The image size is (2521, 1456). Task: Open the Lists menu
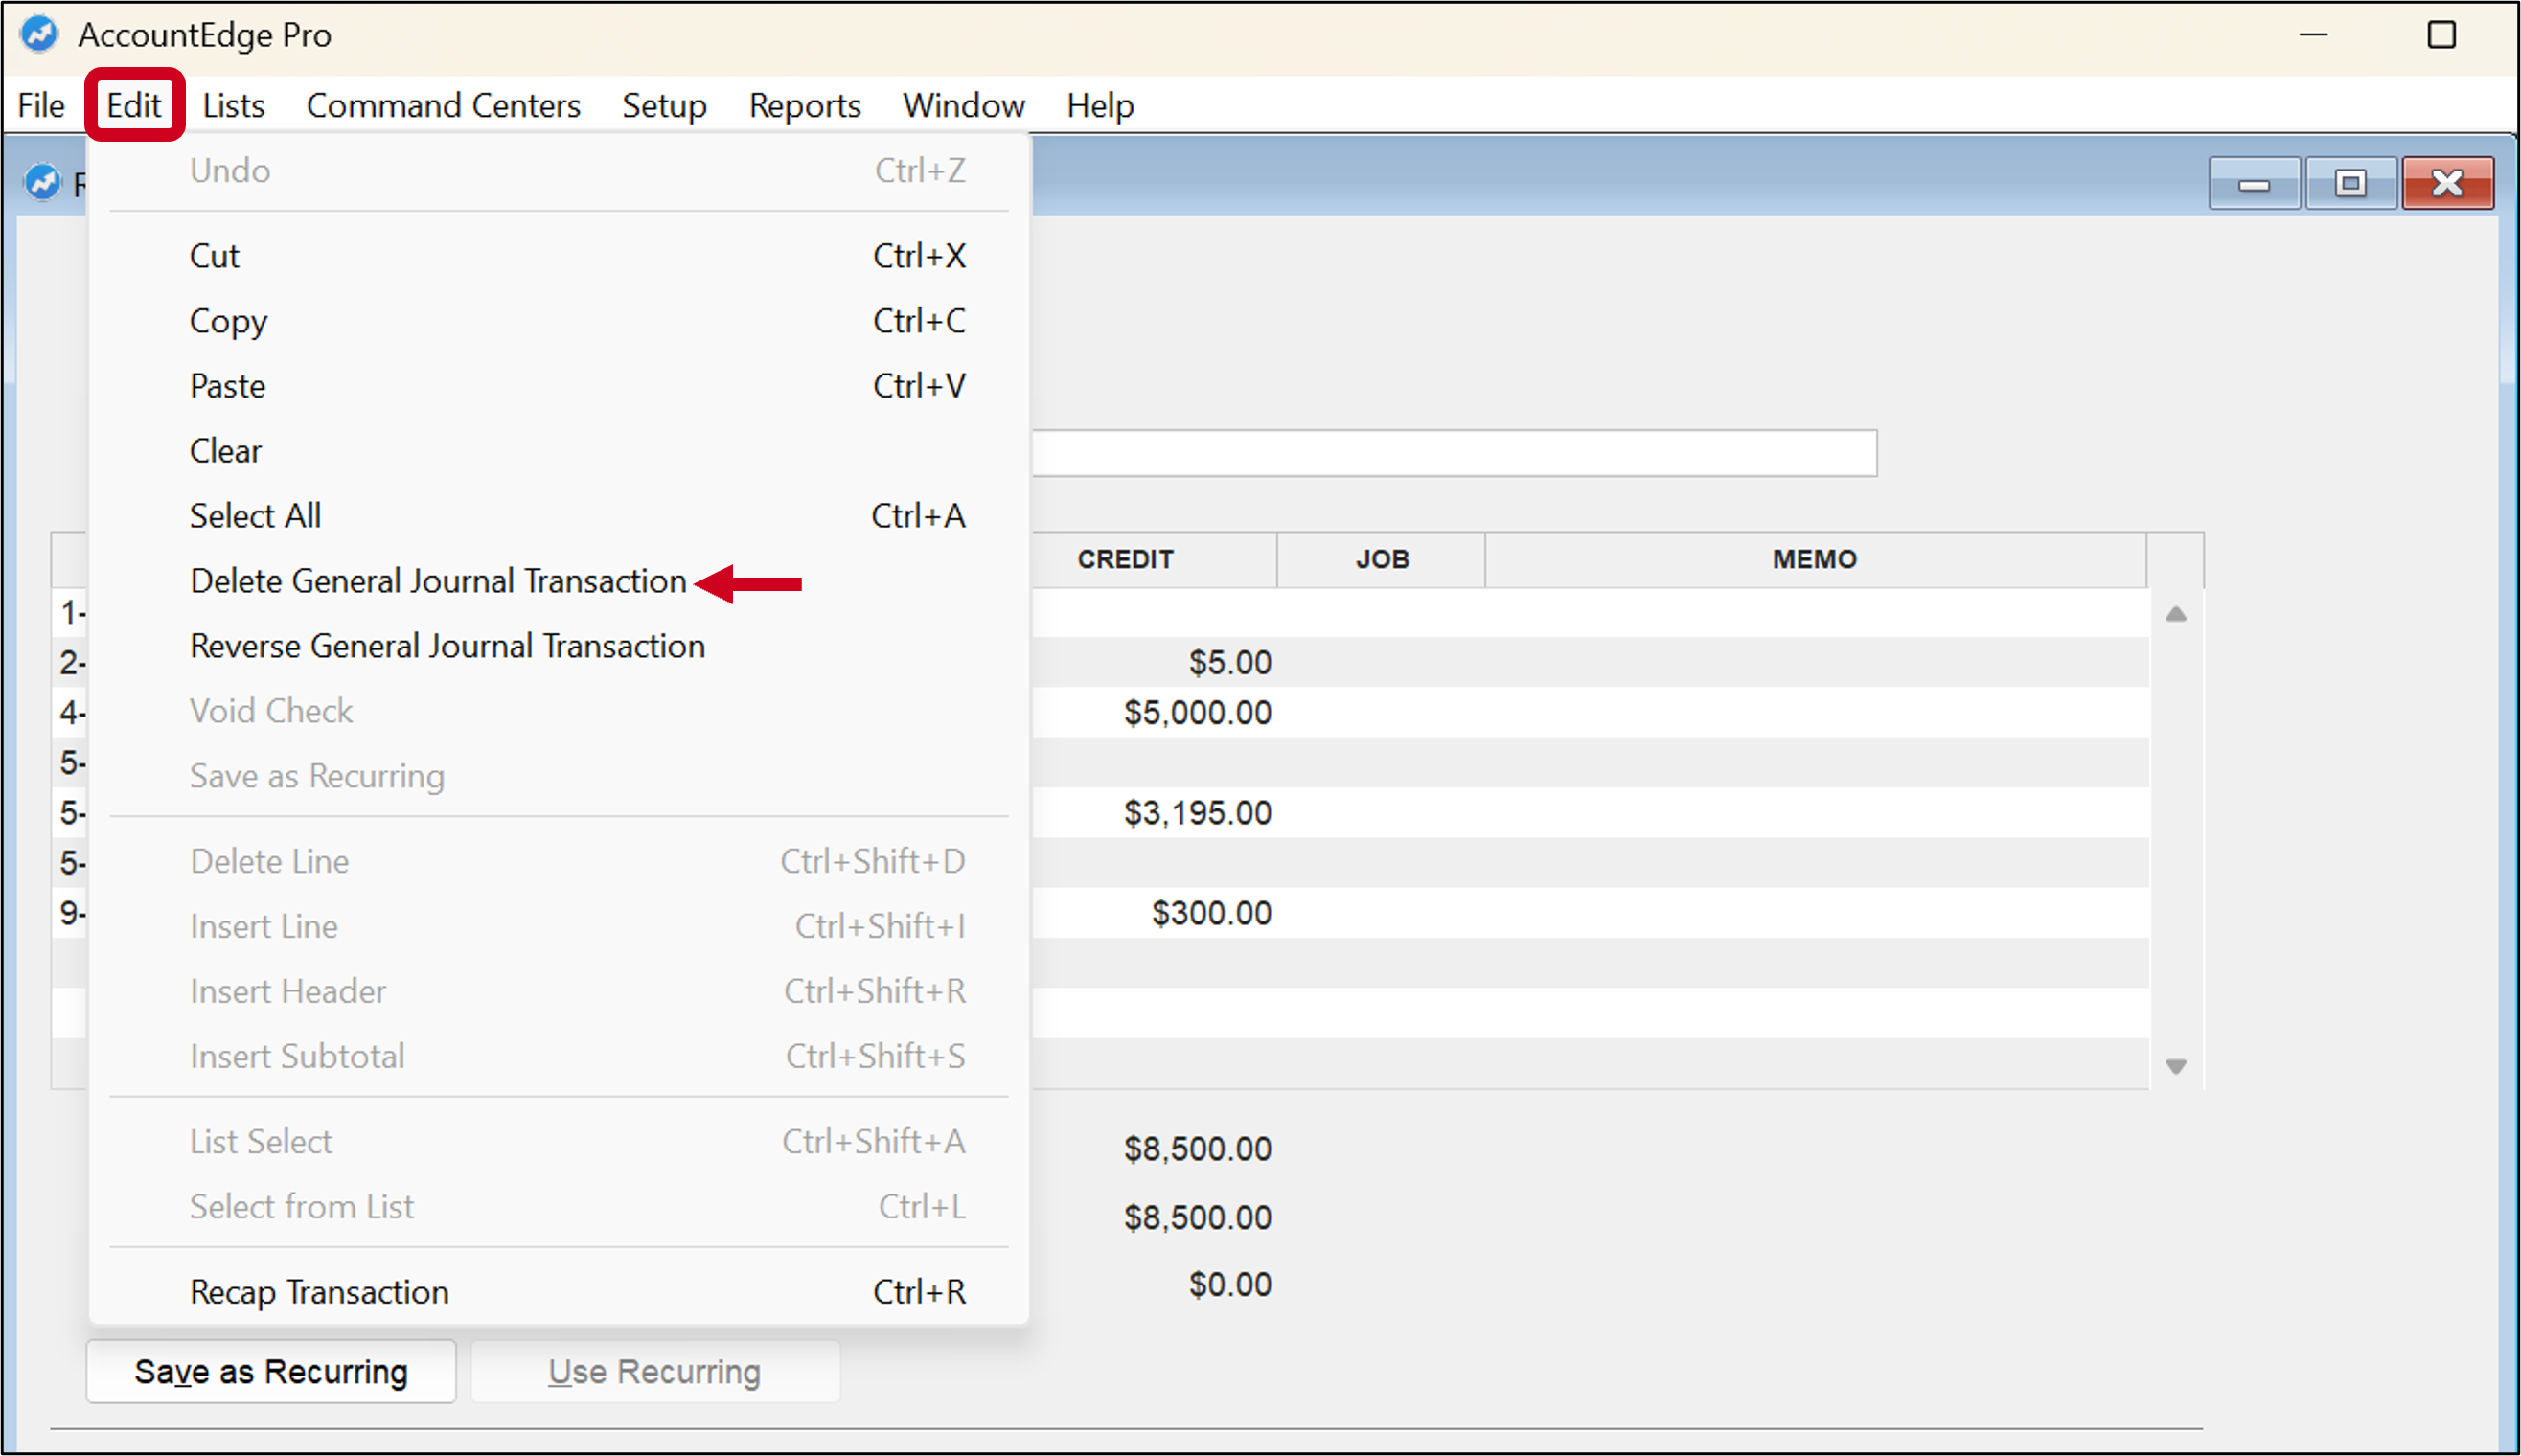pos(234,105)
